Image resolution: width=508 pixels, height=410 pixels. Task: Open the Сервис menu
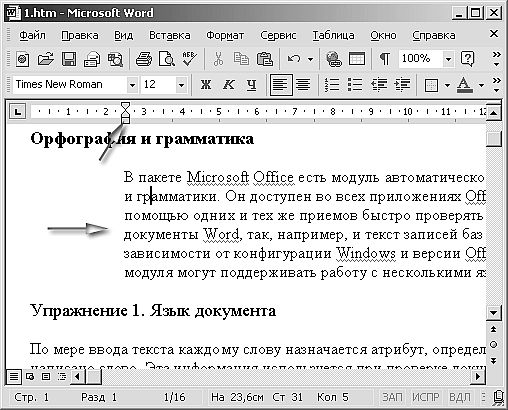[x=278, y=35]
